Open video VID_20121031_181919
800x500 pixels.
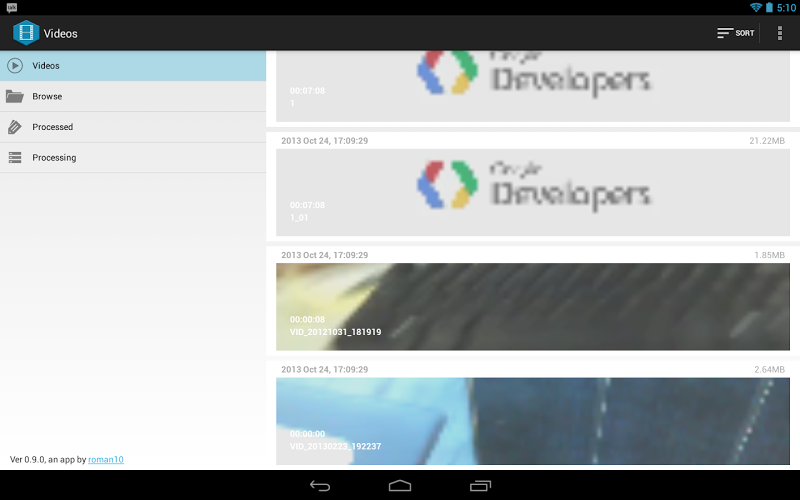coord(533,307)
